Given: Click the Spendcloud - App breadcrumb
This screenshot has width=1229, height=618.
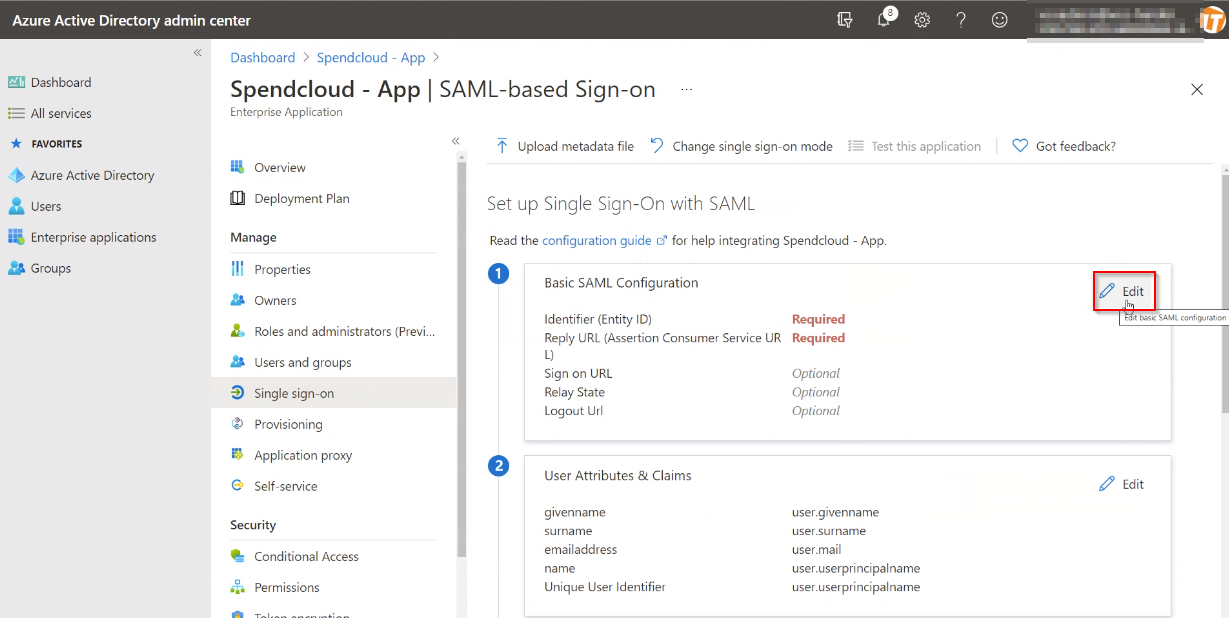Looking at the screenshot, I should 371,58.
